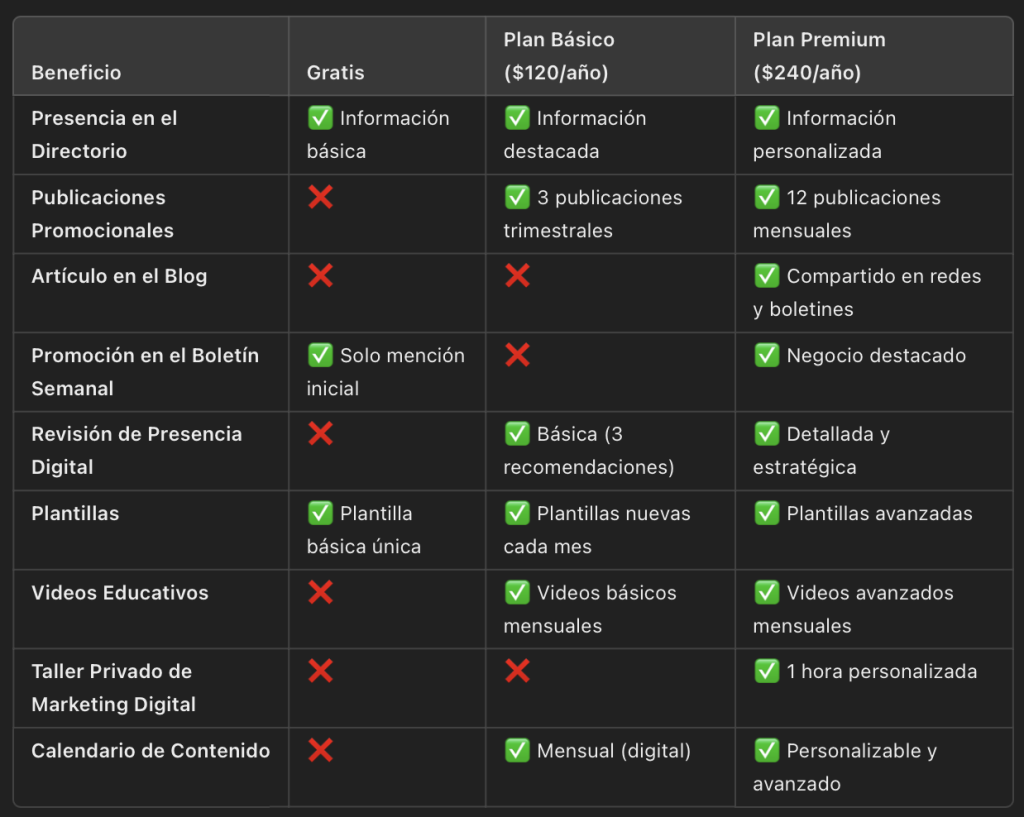Click the "Videos Educativos" row label
This screenshot has height=817, width=1024.
pos(120,593)
